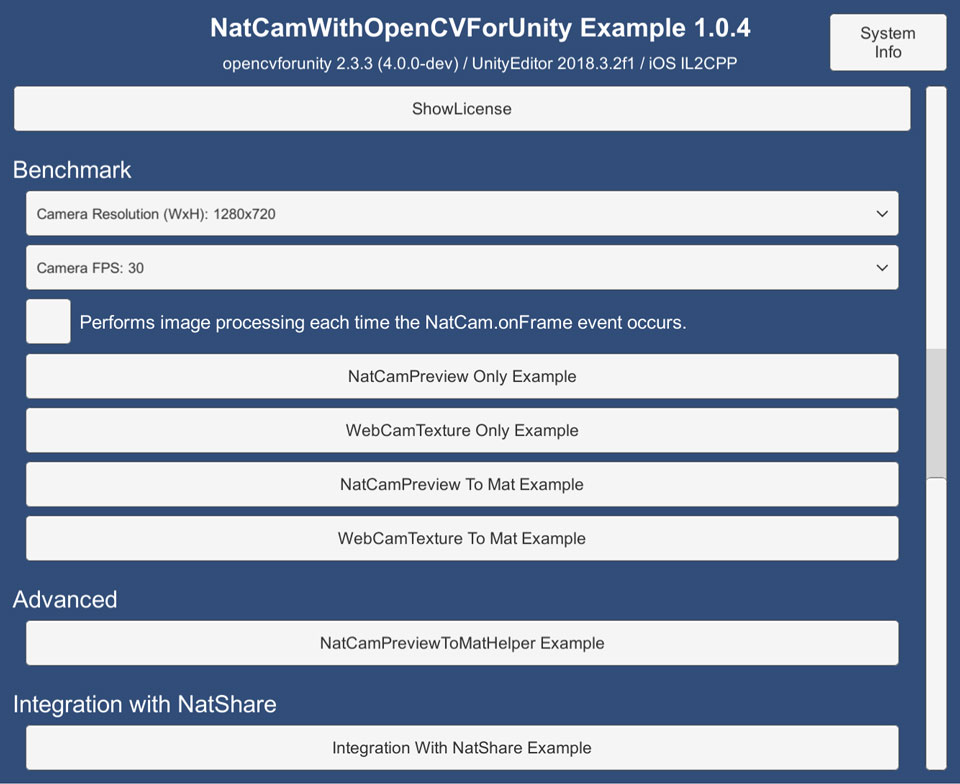The image size is (960, 784).
Task: Launch WebCamTexture Only Example
Action: [x=462, y=430]
